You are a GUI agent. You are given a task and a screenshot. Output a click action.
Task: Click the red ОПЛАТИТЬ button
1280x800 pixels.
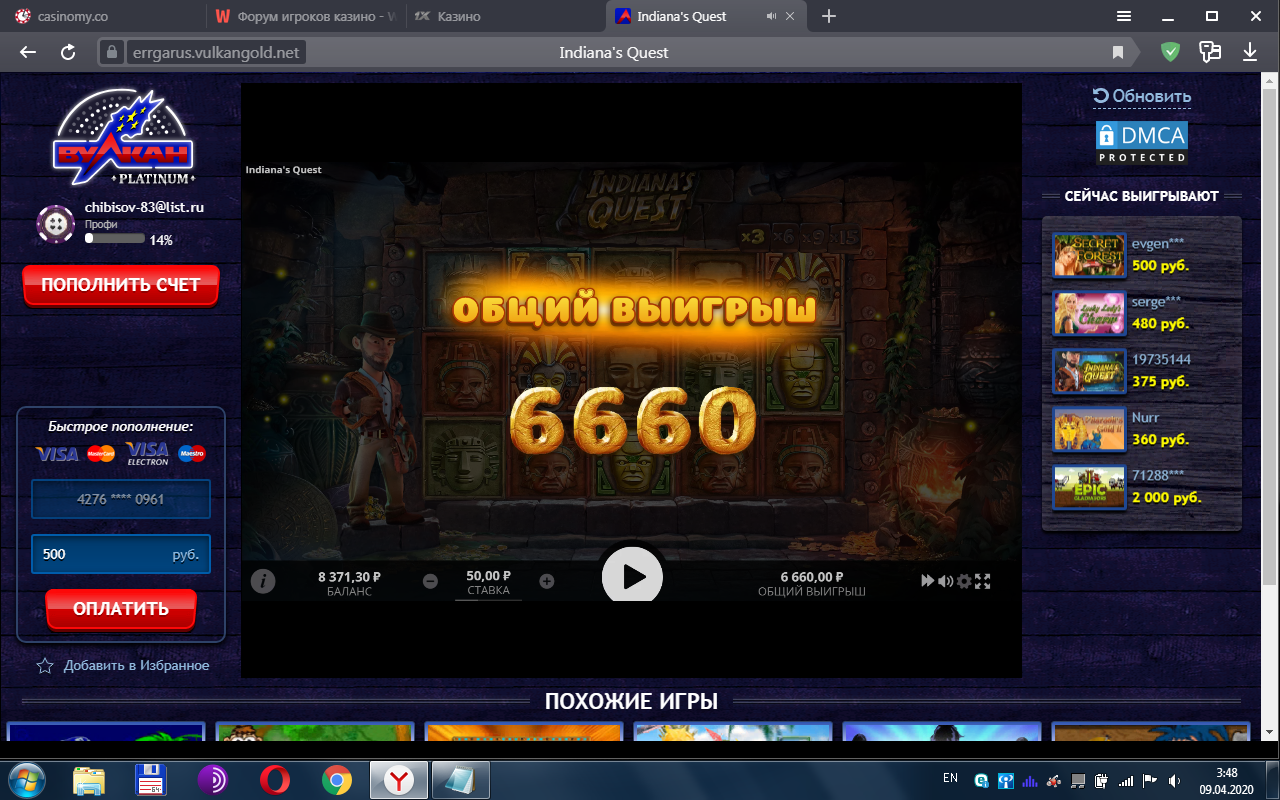[x=121, y=609]
